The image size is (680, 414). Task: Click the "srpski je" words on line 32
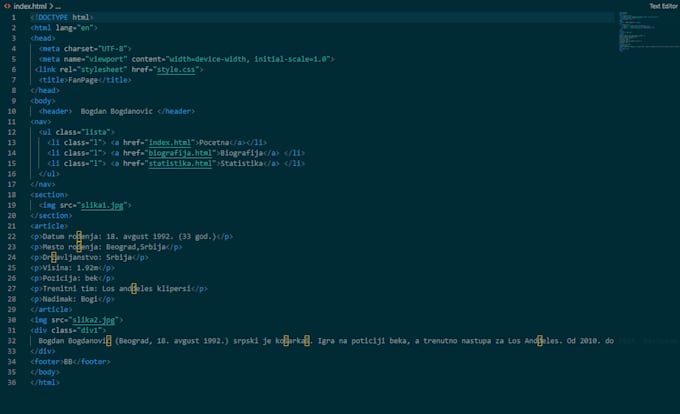(252, 341)
